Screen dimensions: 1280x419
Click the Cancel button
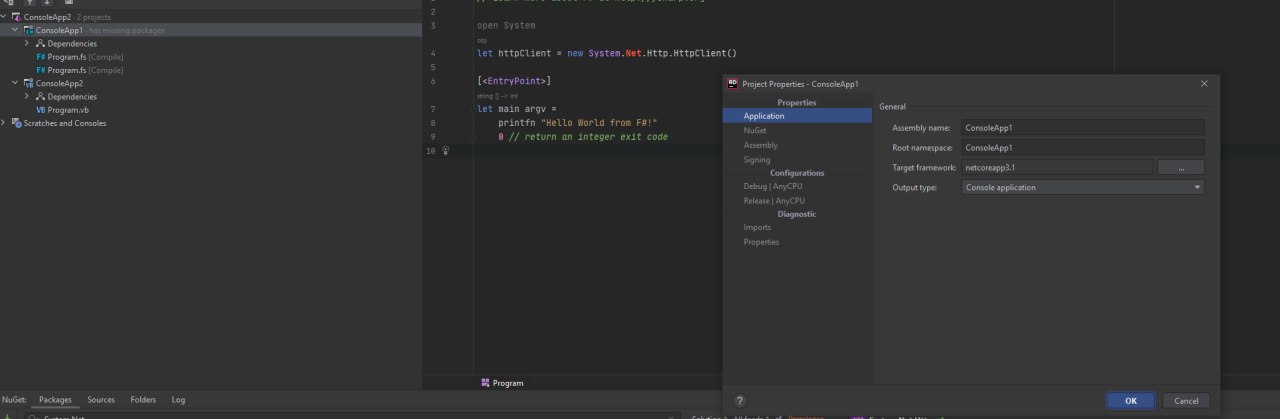click(1186, 400)
